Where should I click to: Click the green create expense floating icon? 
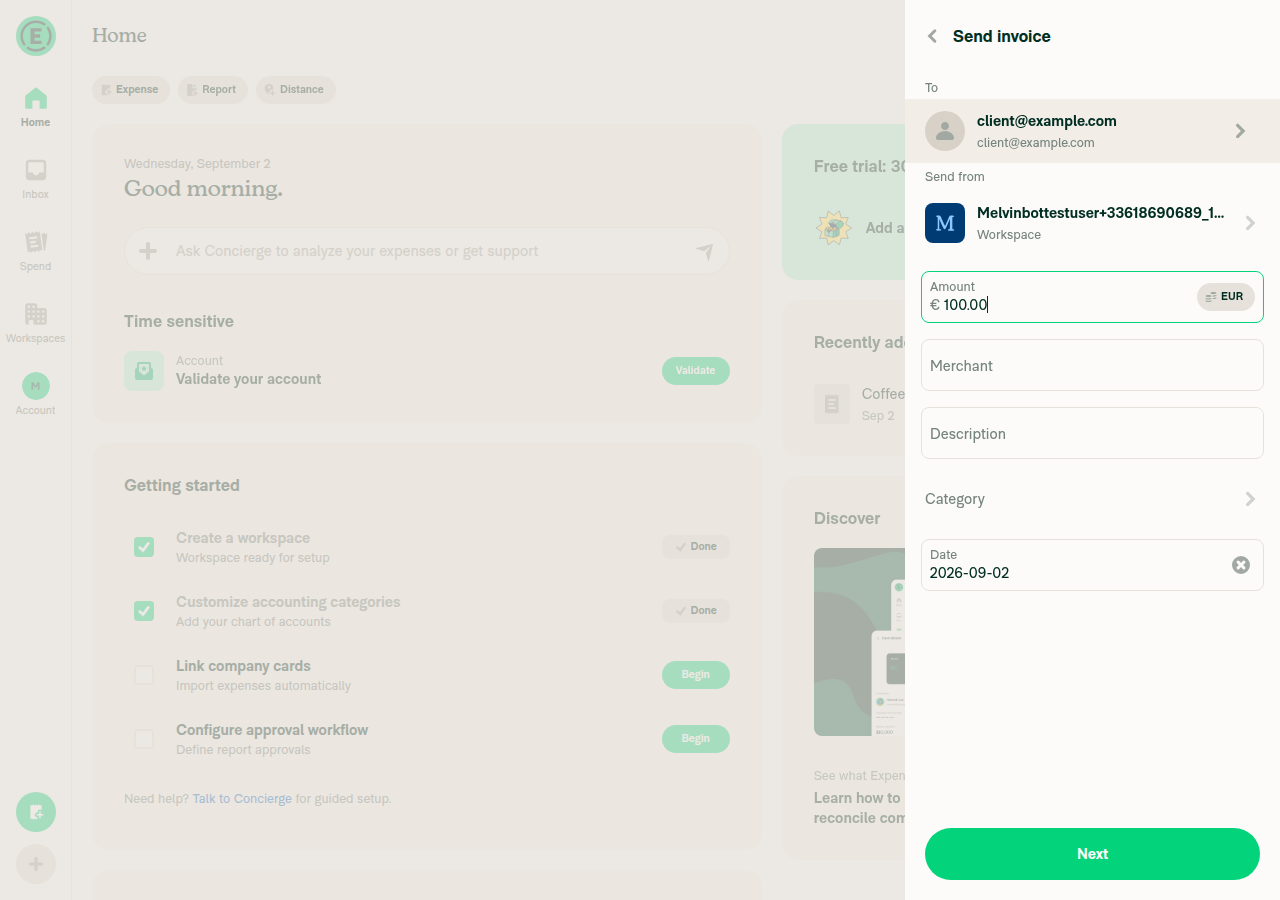[x=36, y=812]
